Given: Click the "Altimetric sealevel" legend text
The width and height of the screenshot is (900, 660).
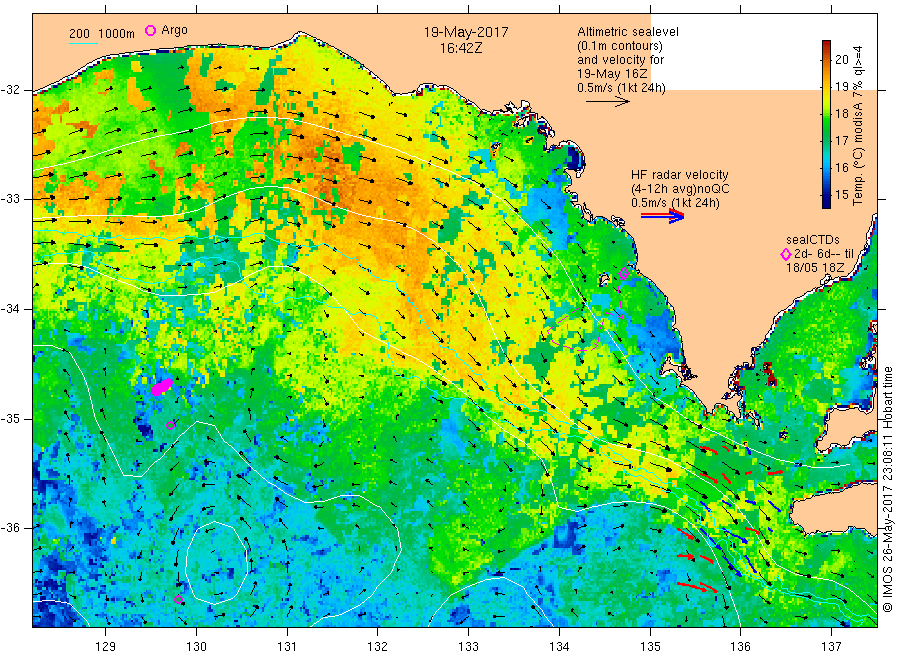Looking at the screenshot, I should click(x=628, y=32).
